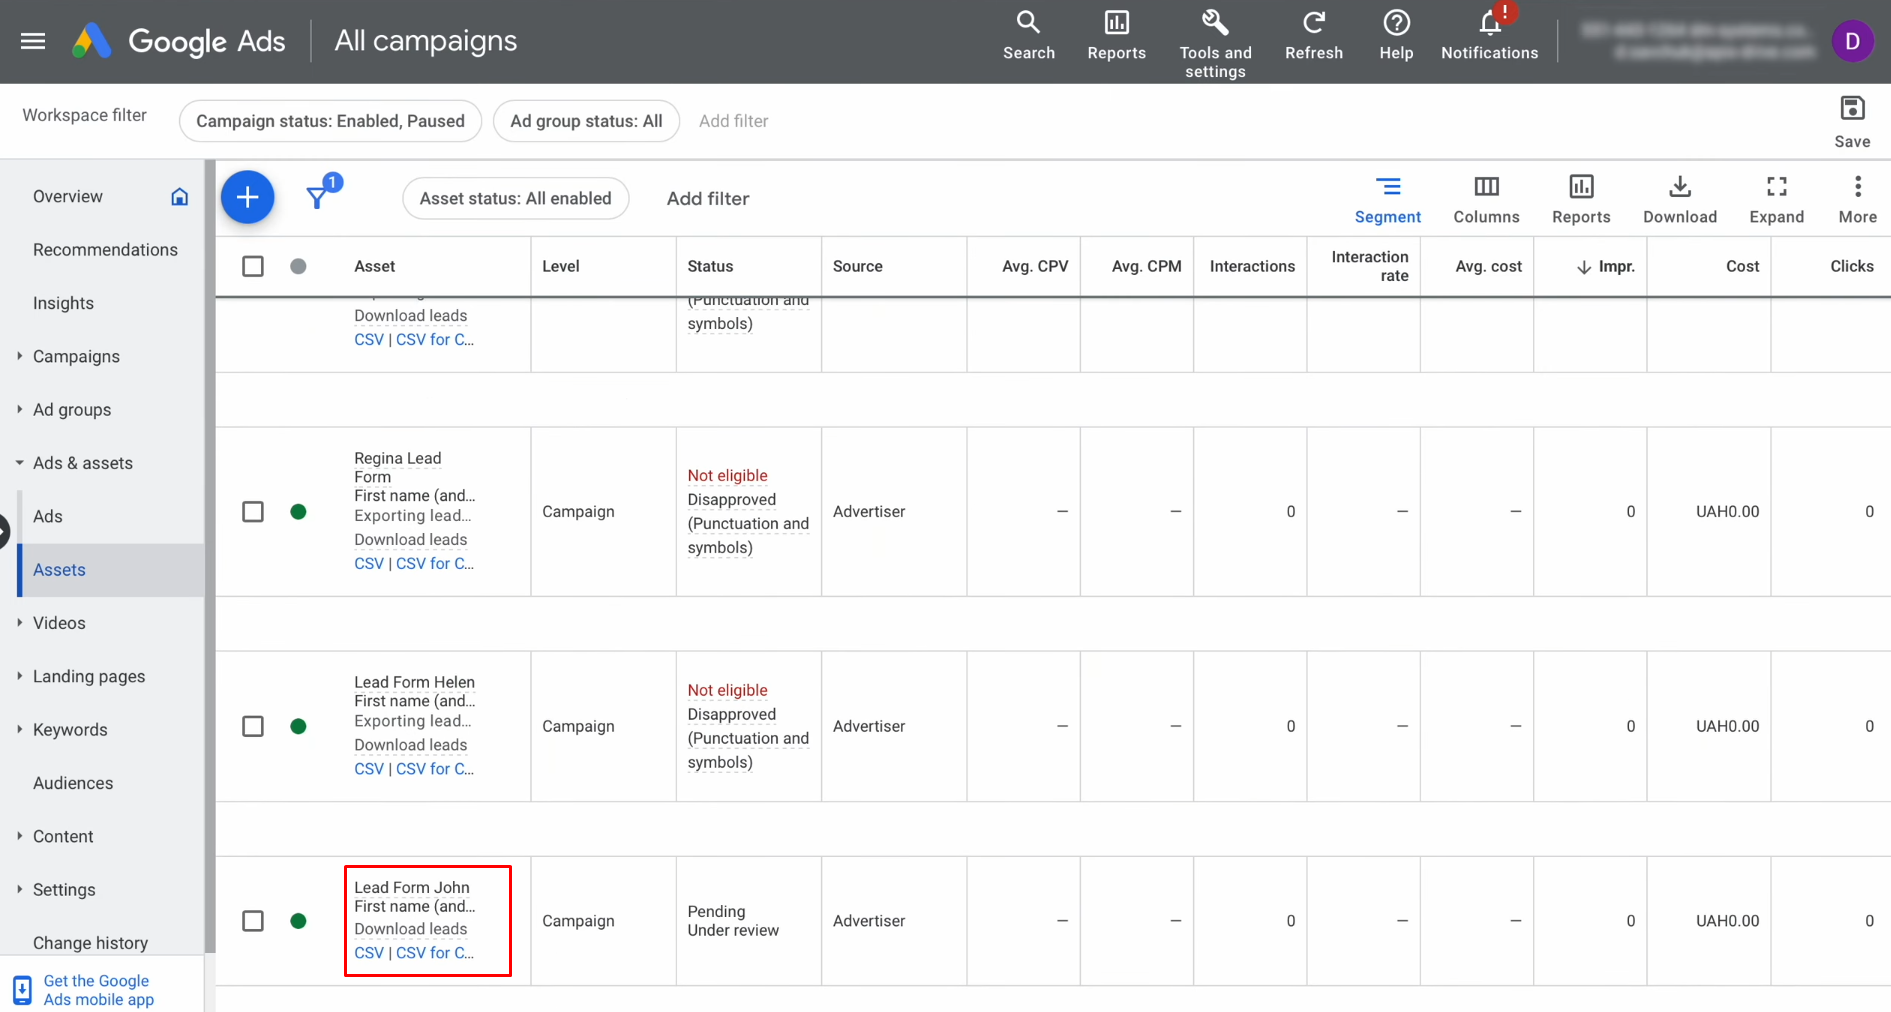Expand Landing pages in the sidebar
Screen dimensions: 1891x1012
pos(19,676)
